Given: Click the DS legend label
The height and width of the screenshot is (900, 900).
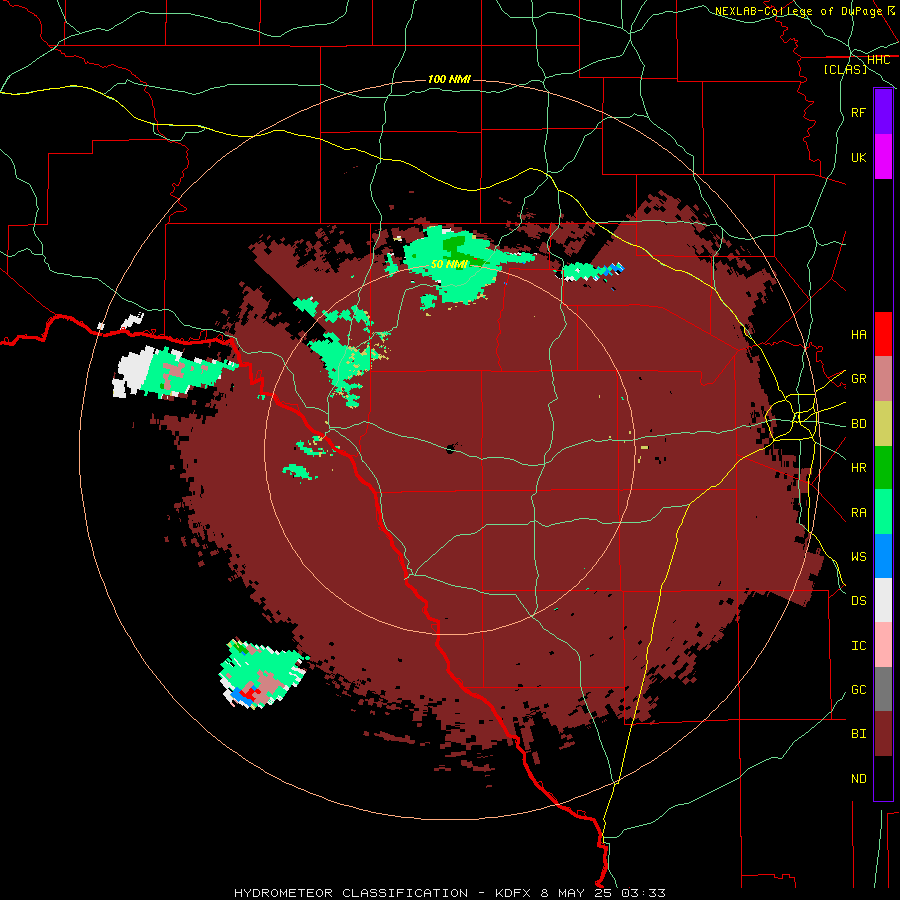Looking at the screenshot, I should click(859, 600).
